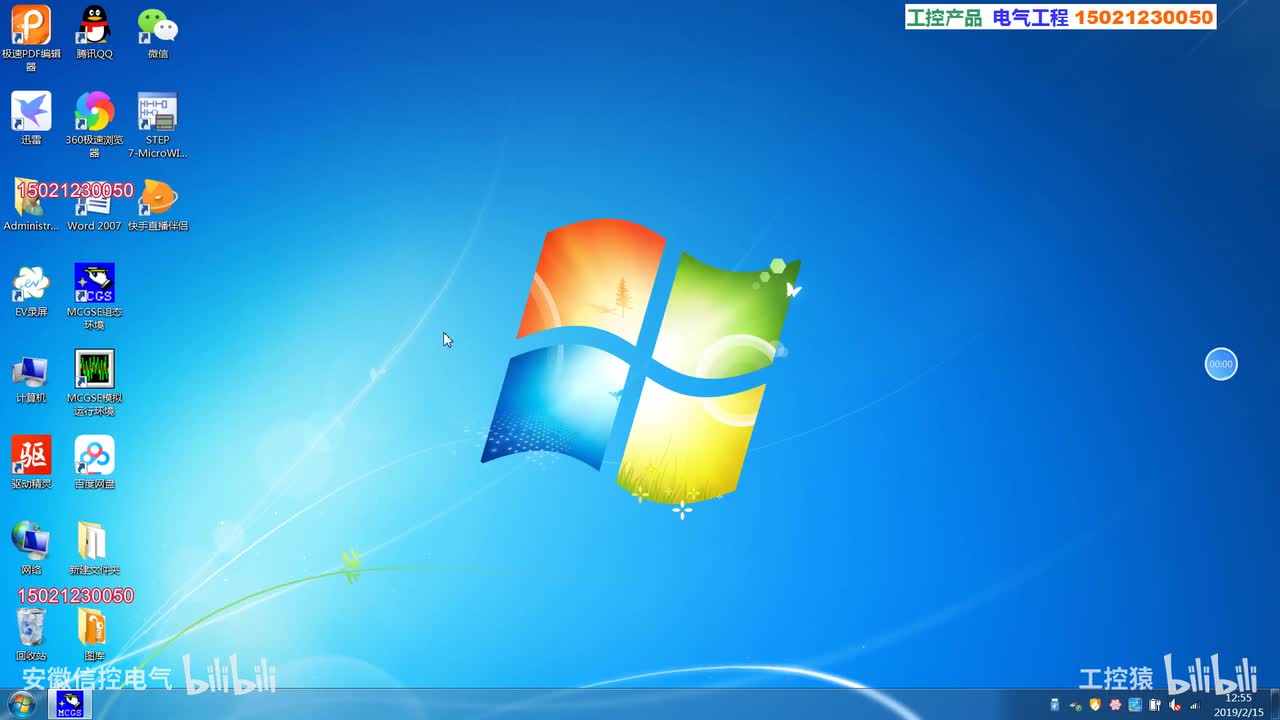Open the Windows Start menu
Screen dimensions: 1280x720
(x=21, y=704)
